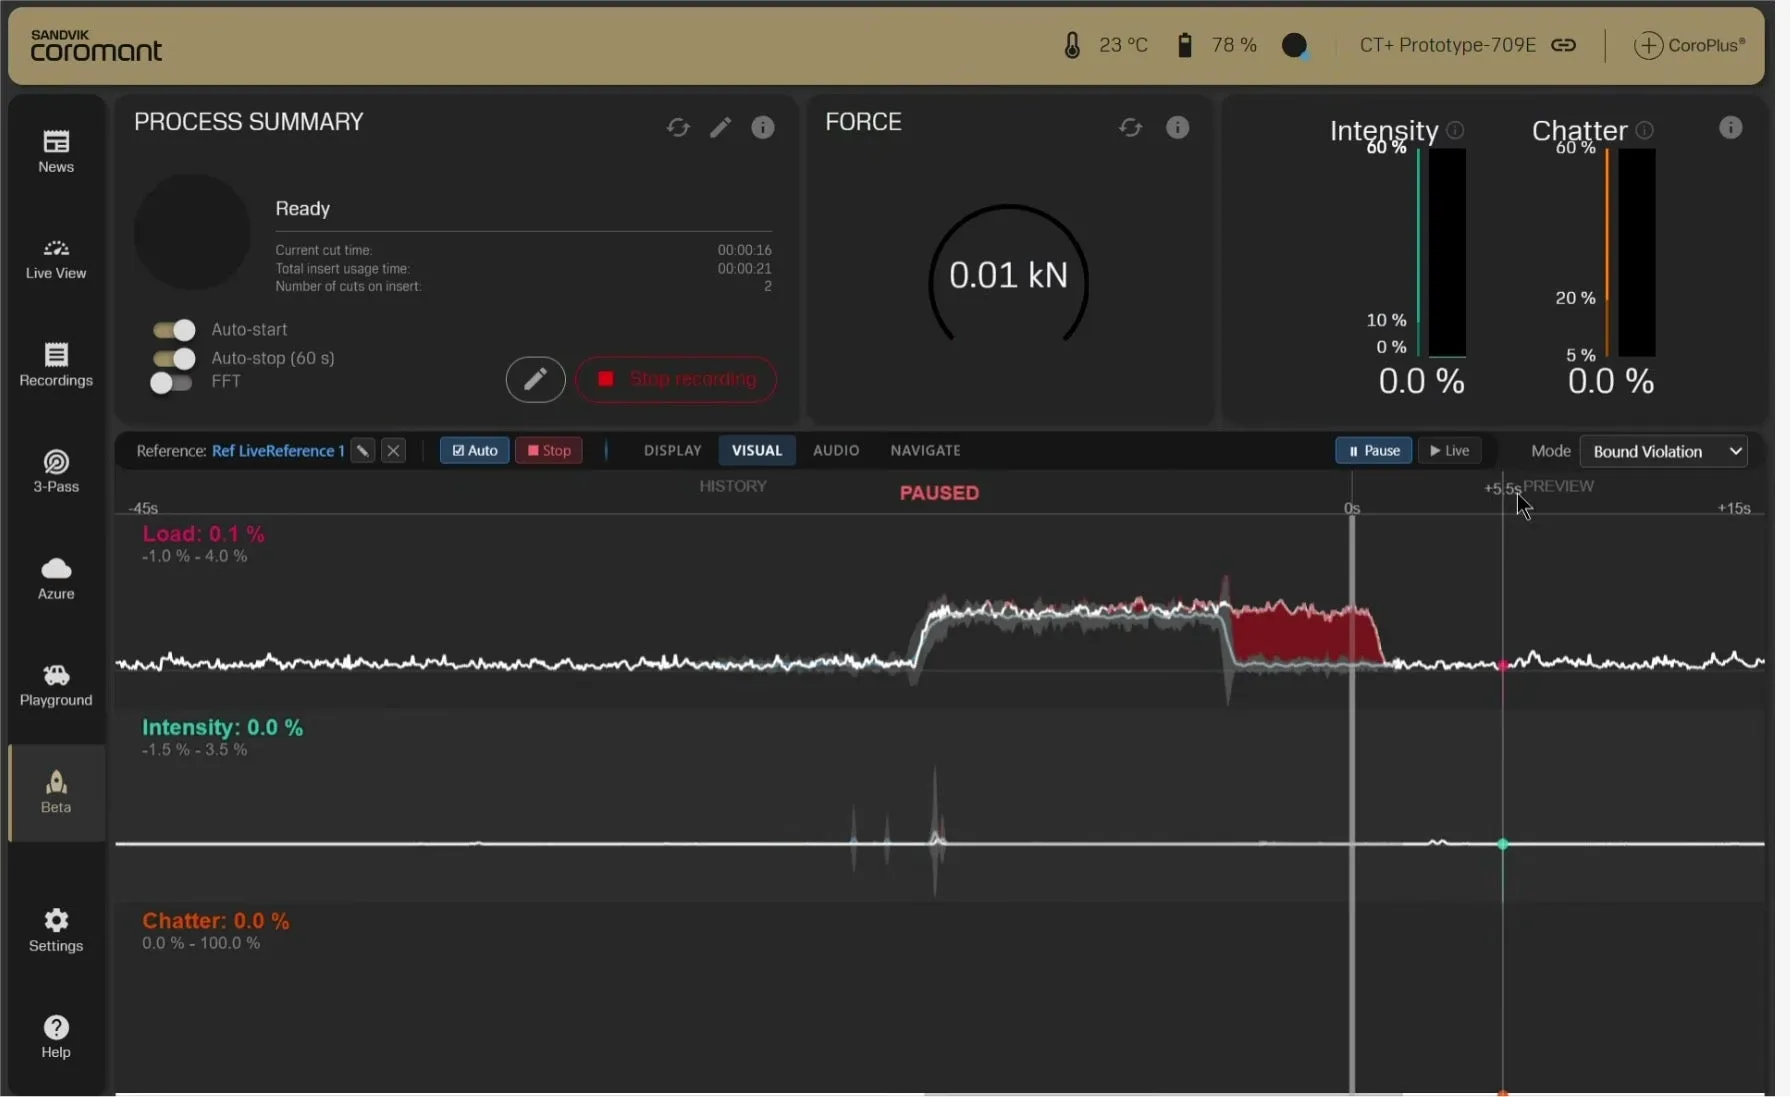This screenshot has height=1097, width=1790.
Task: Open the Azure cloud section
Action: [56, 578]
